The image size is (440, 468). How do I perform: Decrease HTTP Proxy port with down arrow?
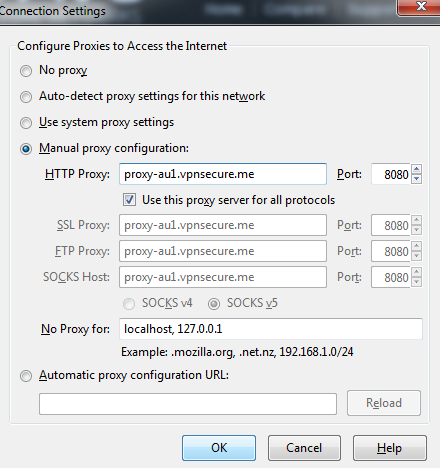[x=417, y=179]
